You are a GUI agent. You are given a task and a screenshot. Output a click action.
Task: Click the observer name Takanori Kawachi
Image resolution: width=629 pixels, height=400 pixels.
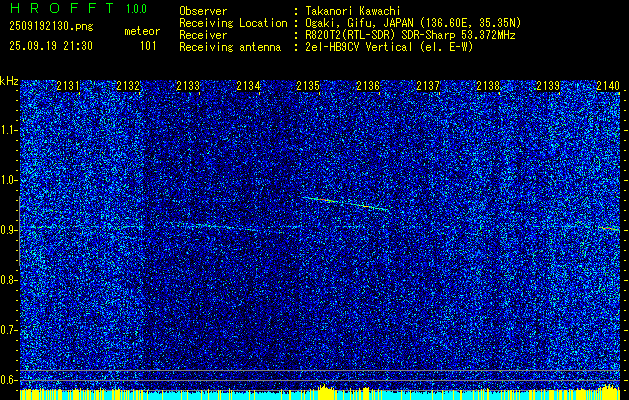click(x=353, y=11)
